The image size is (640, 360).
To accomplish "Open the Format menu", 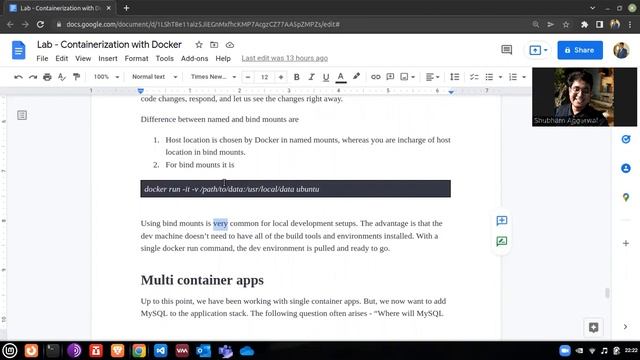I will [x=136, y=58].
